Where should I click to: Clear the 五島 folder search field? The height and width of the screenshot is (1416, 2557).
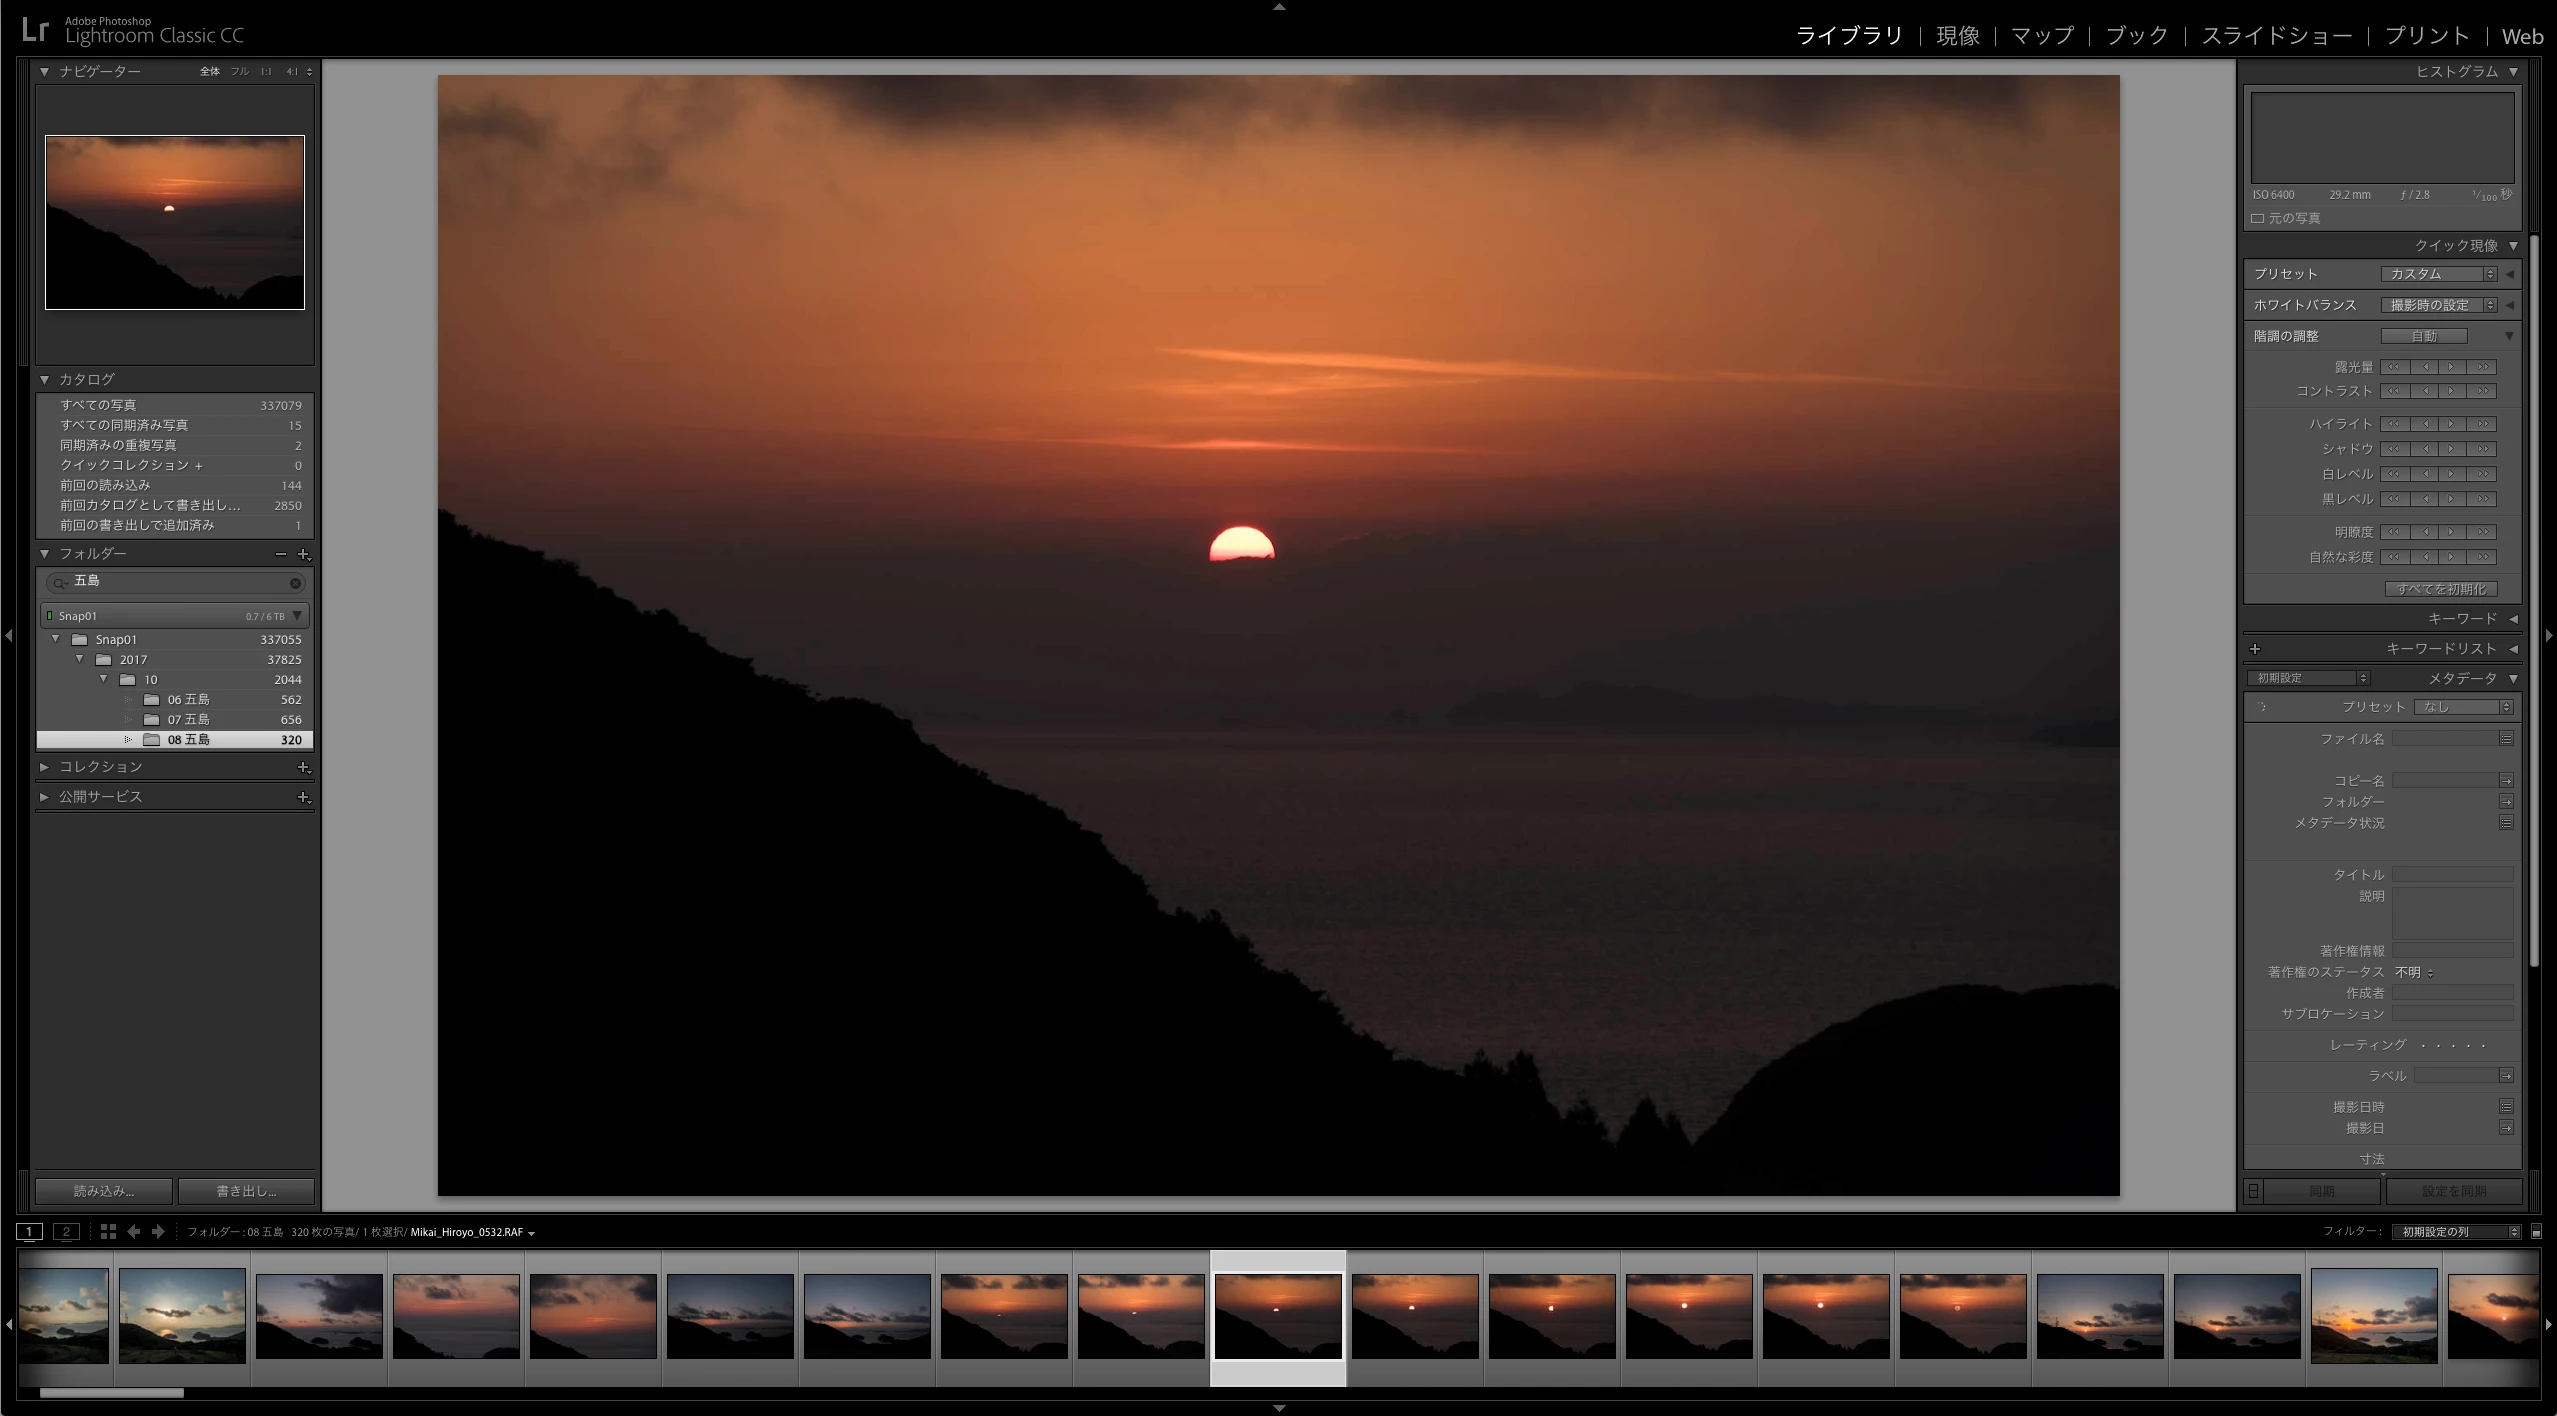point(295,583)
